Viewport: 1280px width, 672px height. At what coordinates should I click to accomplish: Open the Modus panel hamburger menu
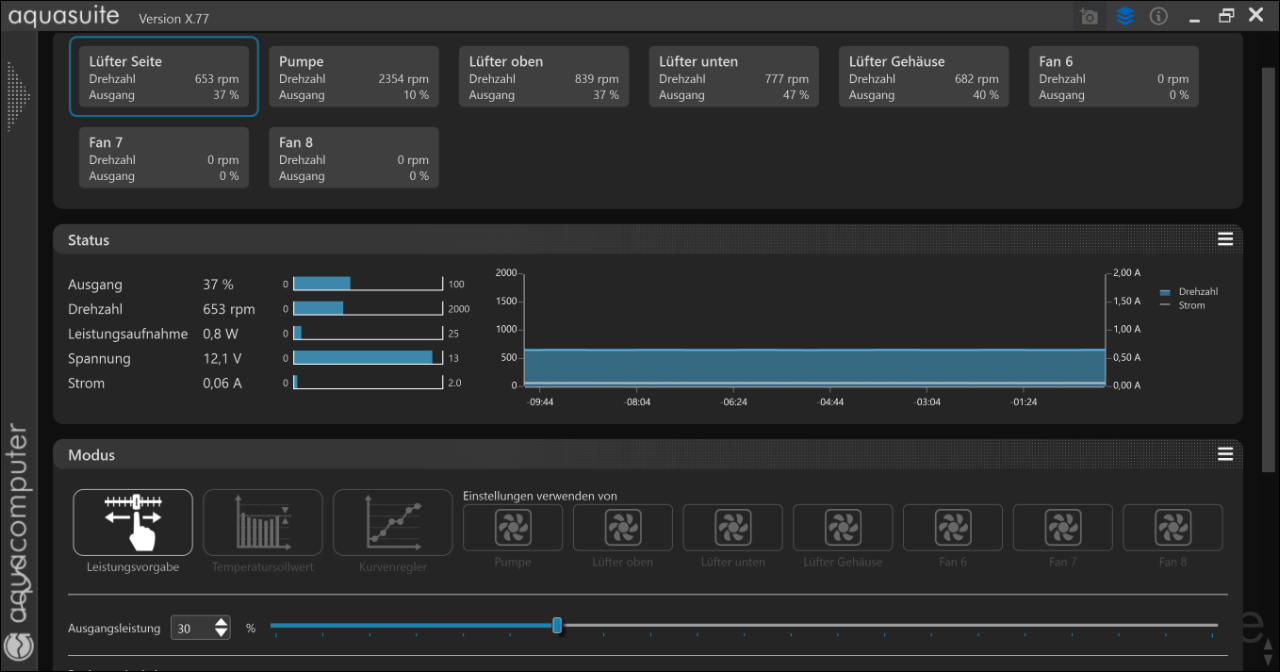point(1225,454)
